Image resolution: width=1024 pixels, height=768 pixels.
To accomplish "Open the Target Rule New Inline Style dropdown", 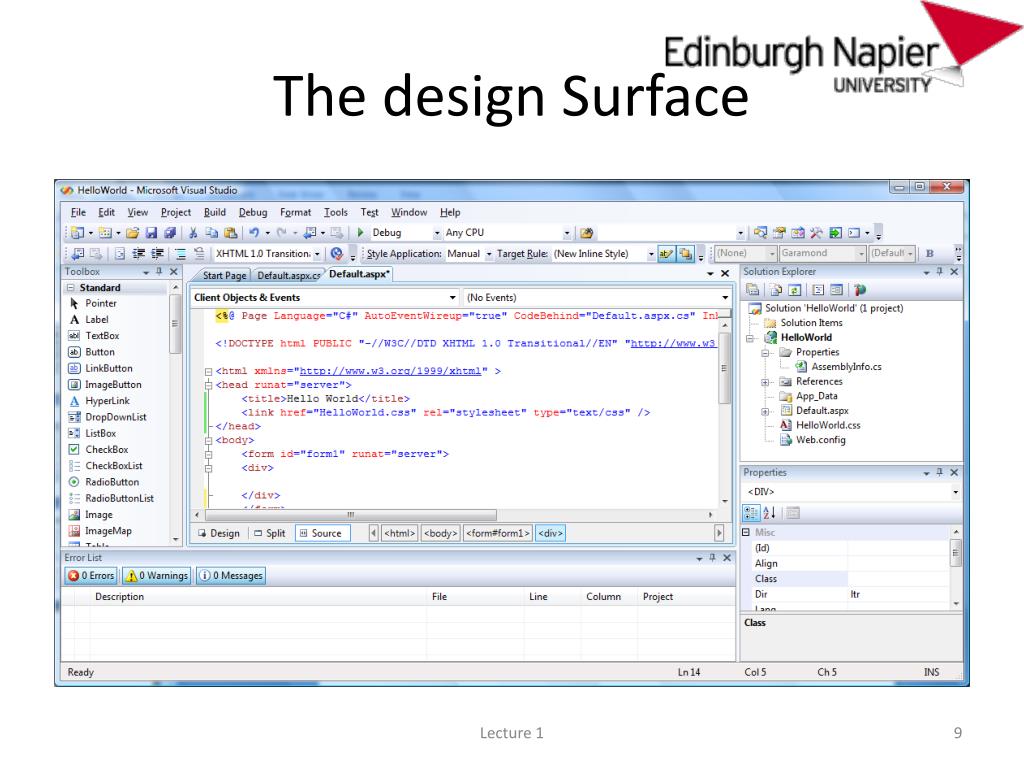I will click(651, 254).
